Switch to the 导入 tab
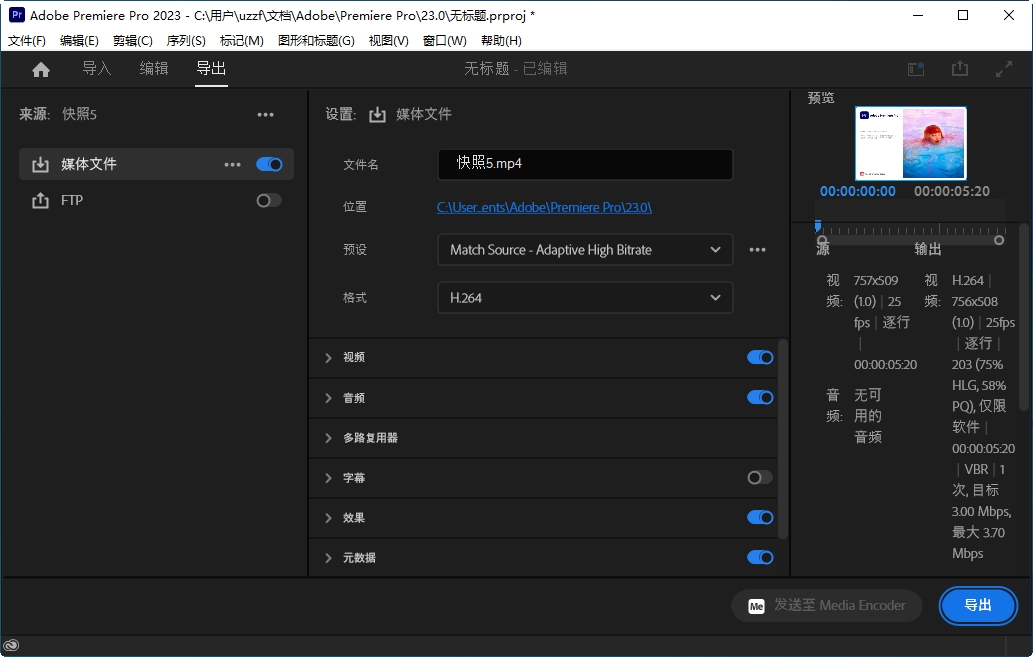The width and height of the screenshot is (1033, 657). (x=96, y=68)
